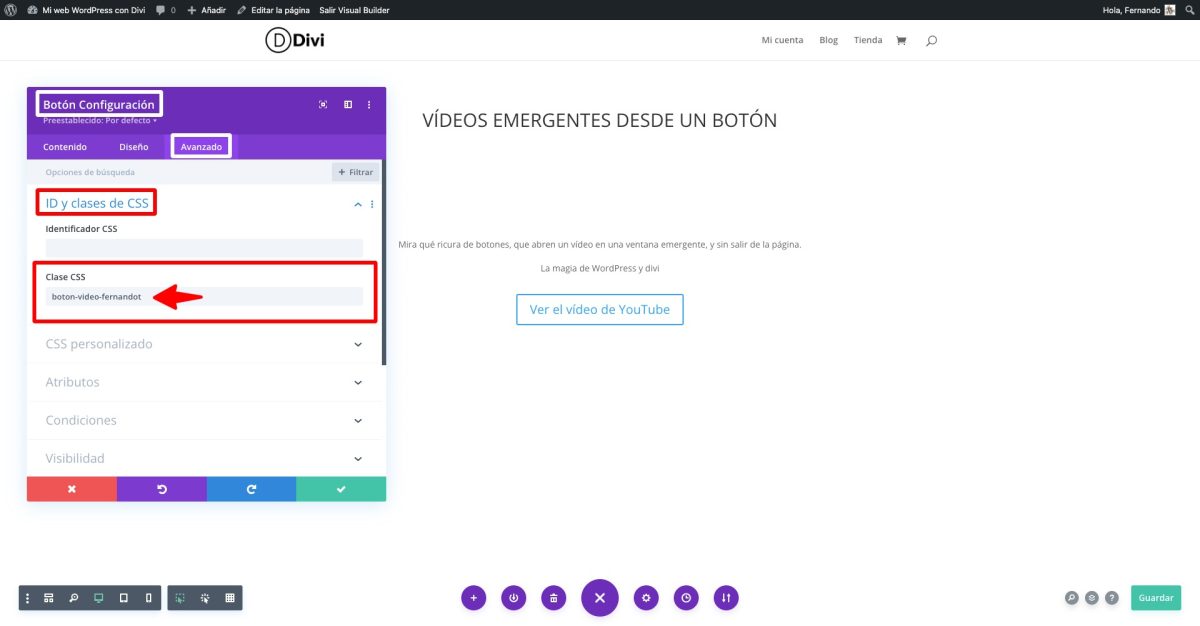Viewport: 1200px width, 626px height.
Task: Open the page settings gear icon
Action: point(646,597)
